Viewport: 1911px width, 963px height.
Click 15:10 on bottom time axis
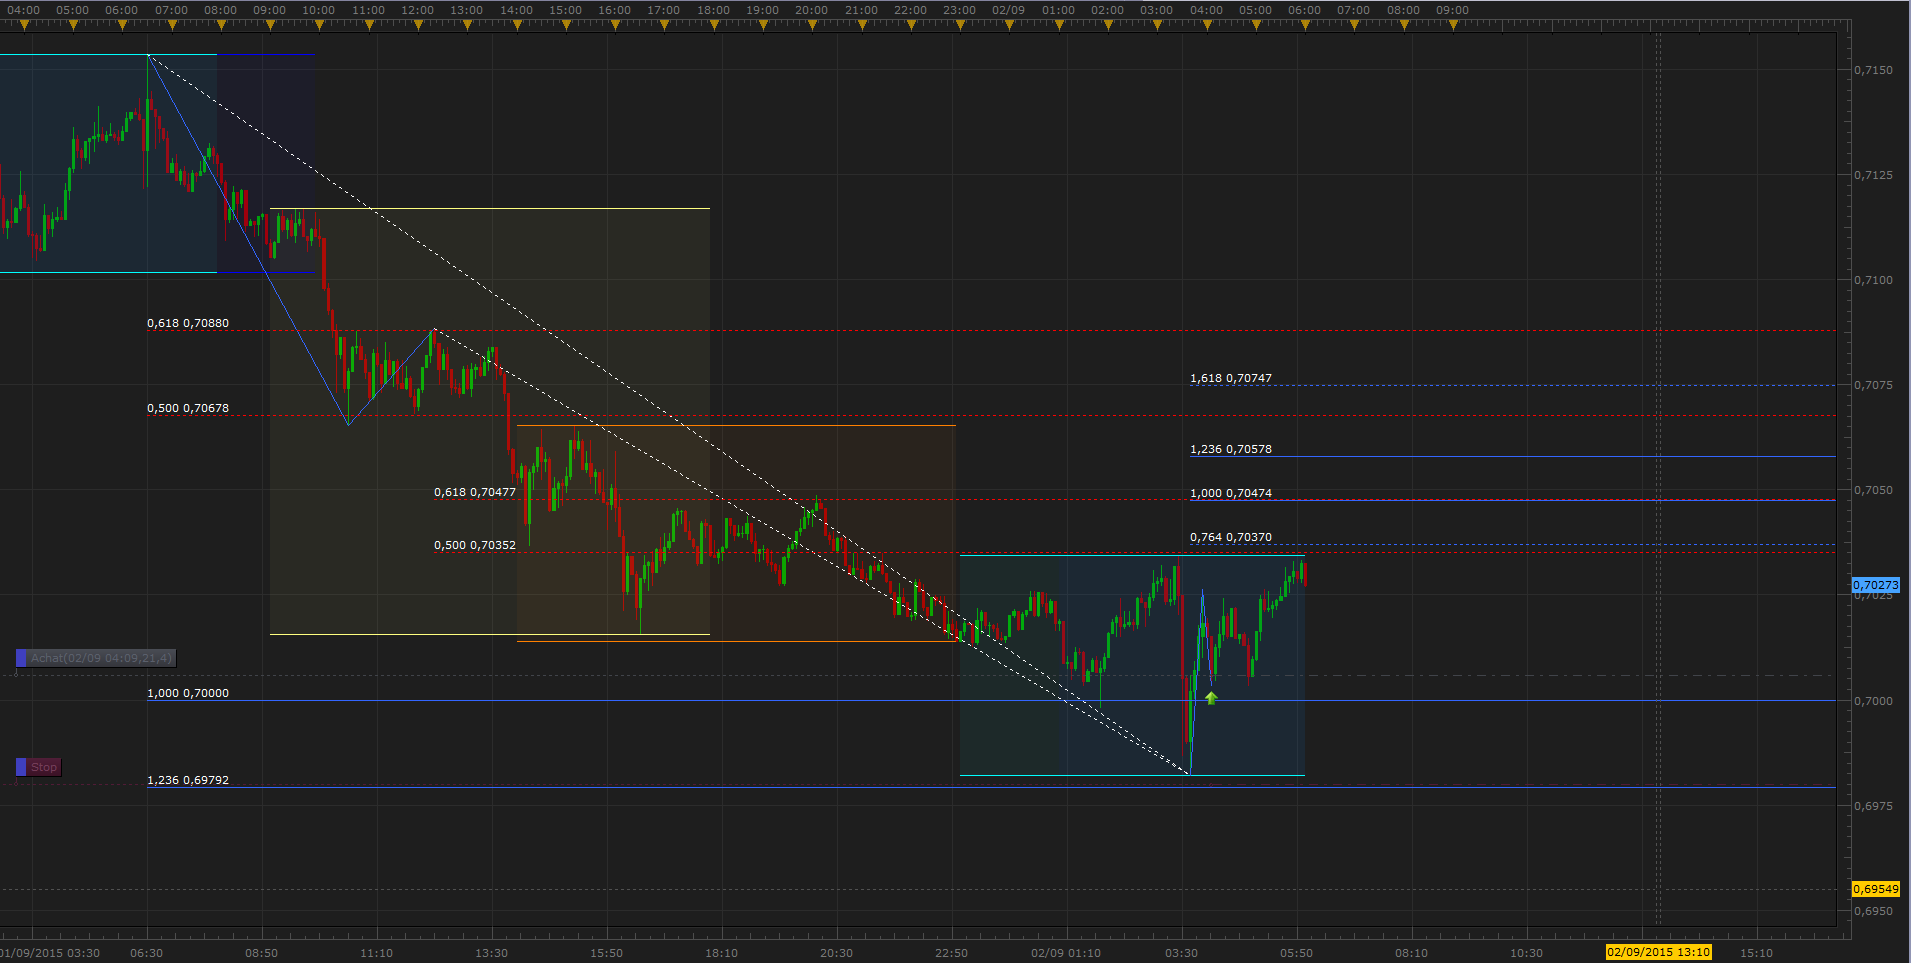1757,953
